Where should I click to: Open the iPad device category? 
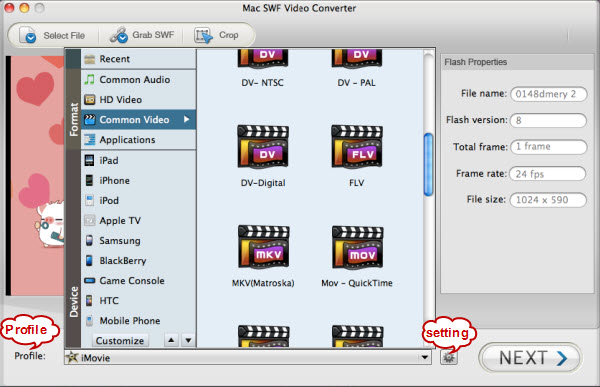pos(139,160)
